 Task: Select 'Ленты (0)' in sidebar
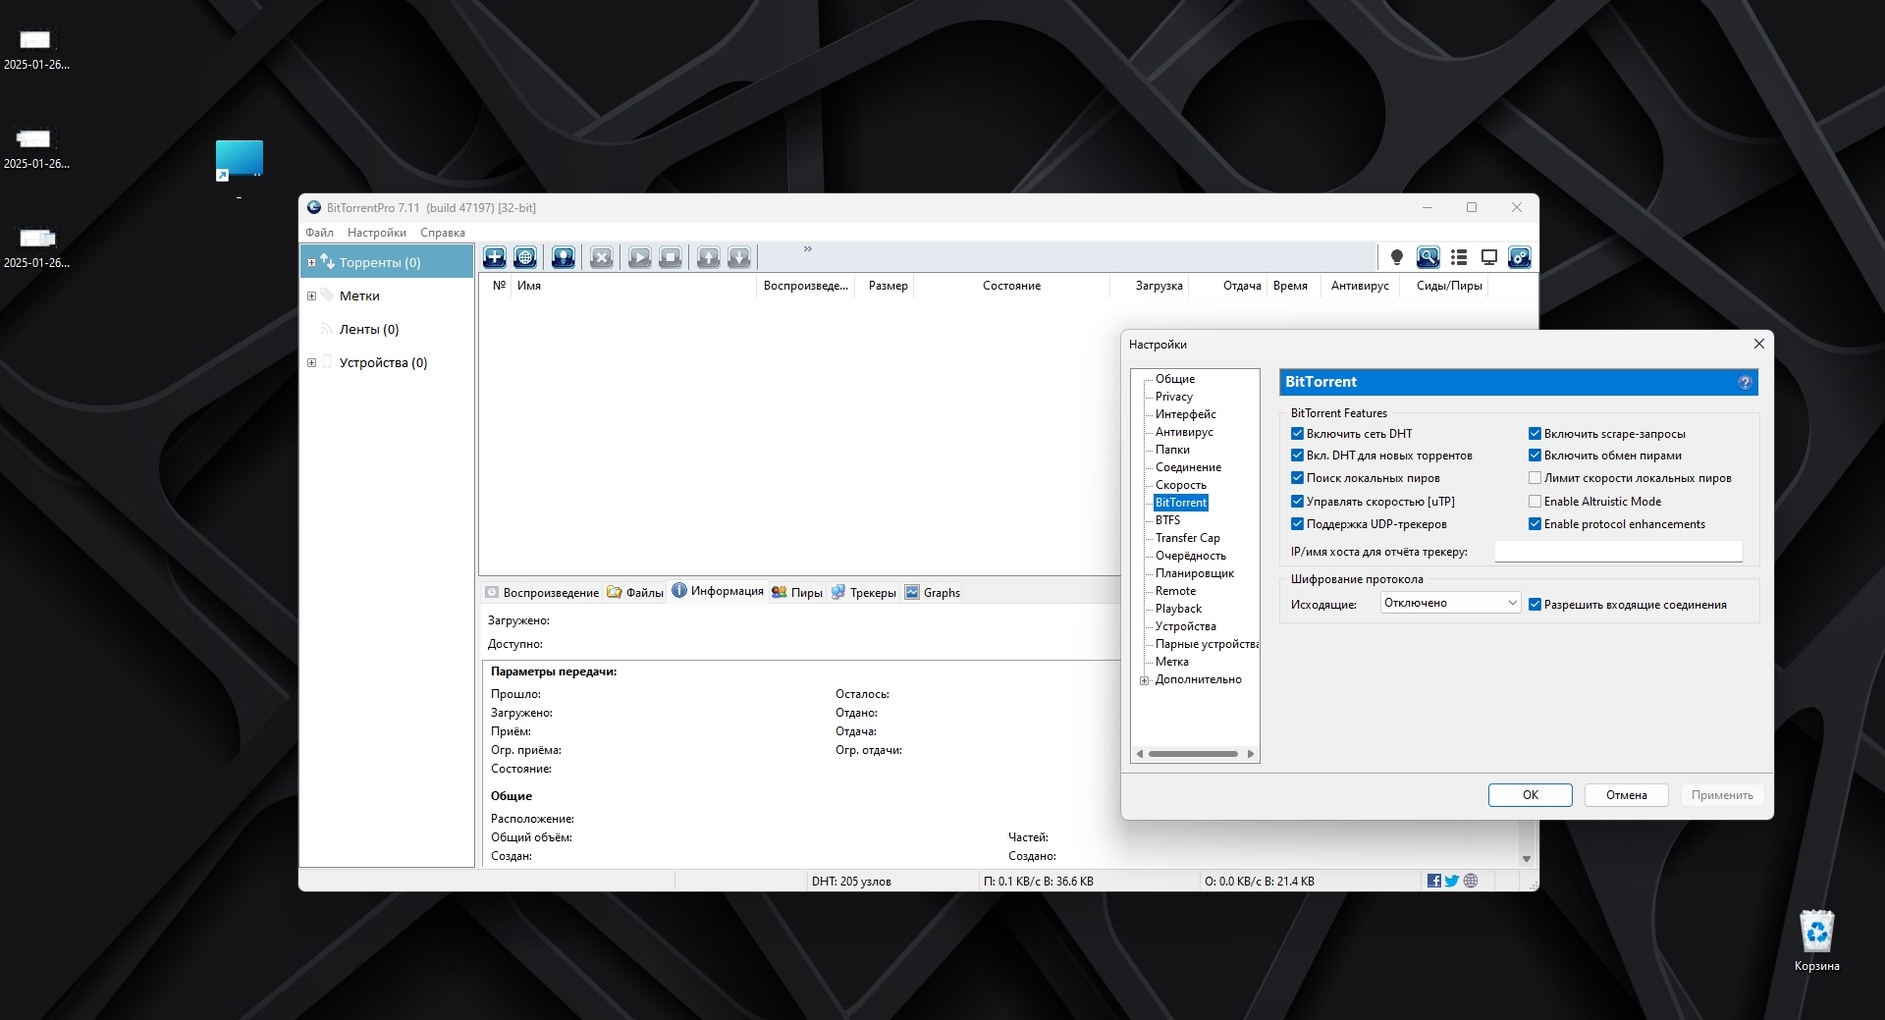click(369, 329)
